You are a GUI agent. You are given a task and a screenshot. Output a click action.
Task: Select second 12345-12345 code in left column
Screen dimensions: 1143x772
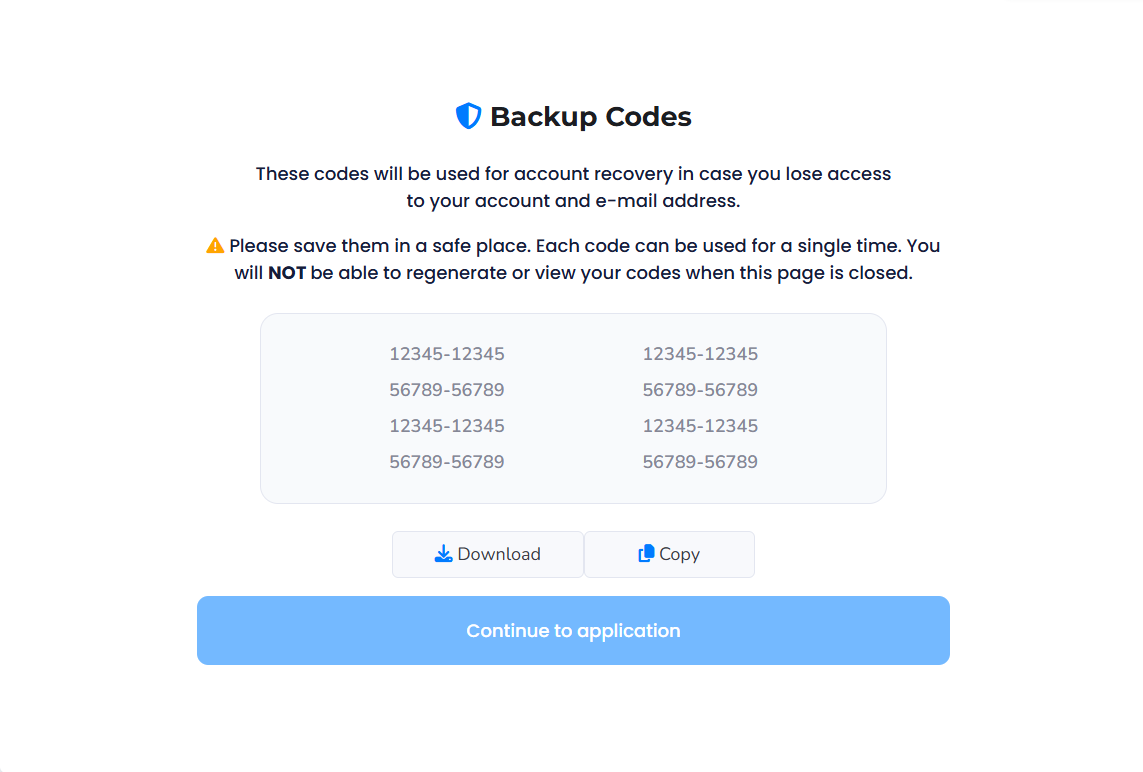447,426
